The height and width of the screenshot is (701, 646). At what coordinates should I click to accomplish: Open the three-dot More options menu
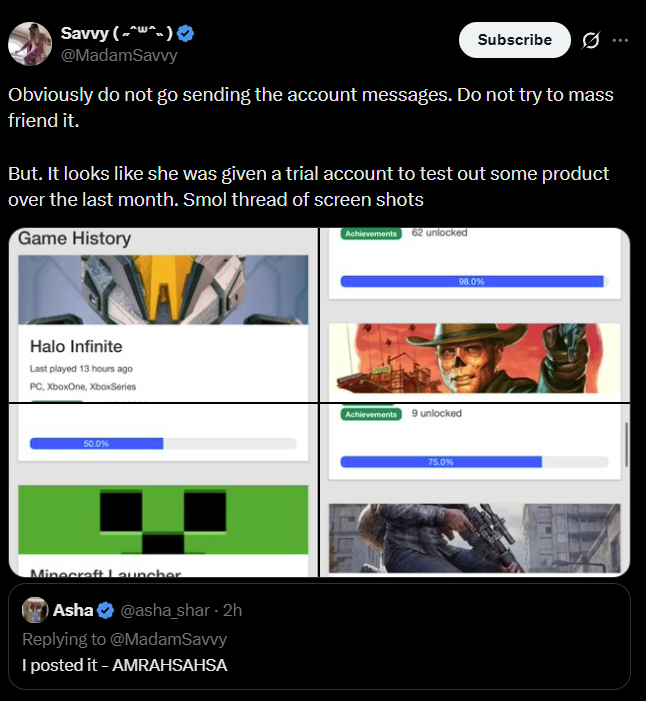coord(620,40)
